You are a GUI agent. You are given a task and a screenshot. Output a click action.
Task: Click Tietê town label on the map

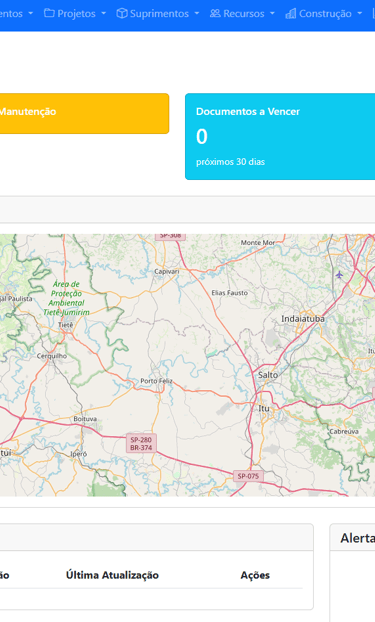pyautogui.click(x=66, y=325)
